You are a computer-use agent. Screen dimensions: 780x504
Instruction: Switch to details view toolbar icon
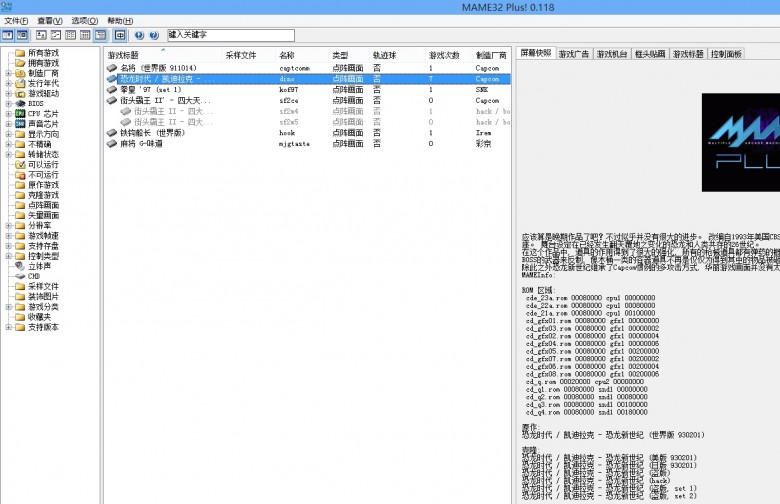pyautogui.click(x=86, y=35)
